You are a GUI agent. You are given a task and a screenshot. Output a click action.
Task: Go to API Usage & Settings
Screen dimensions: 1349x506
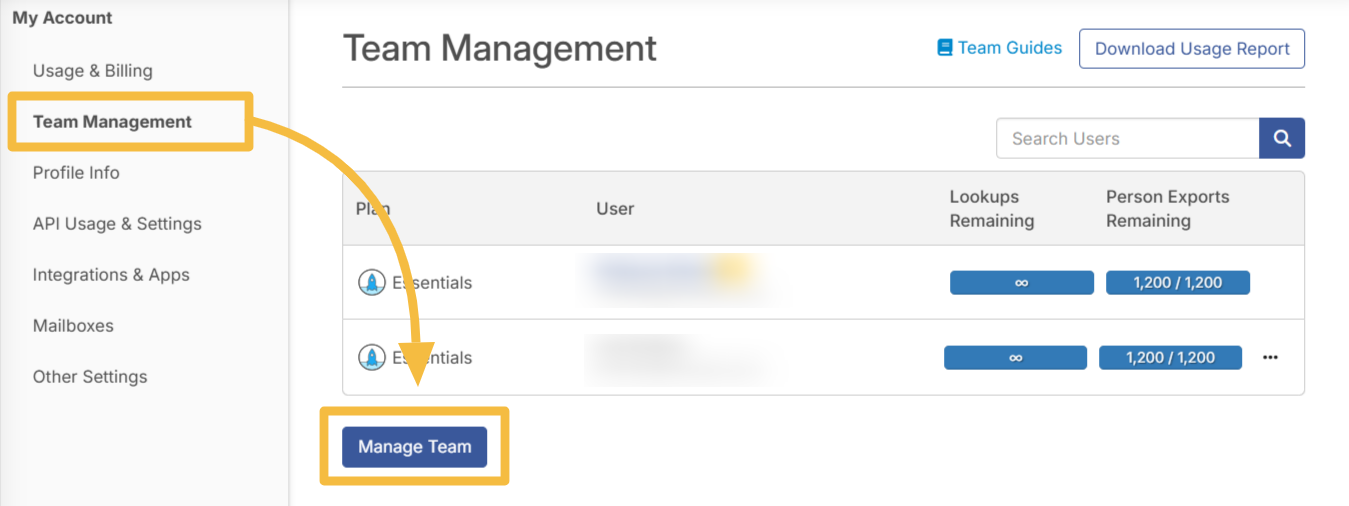click(x=117, y=224)
